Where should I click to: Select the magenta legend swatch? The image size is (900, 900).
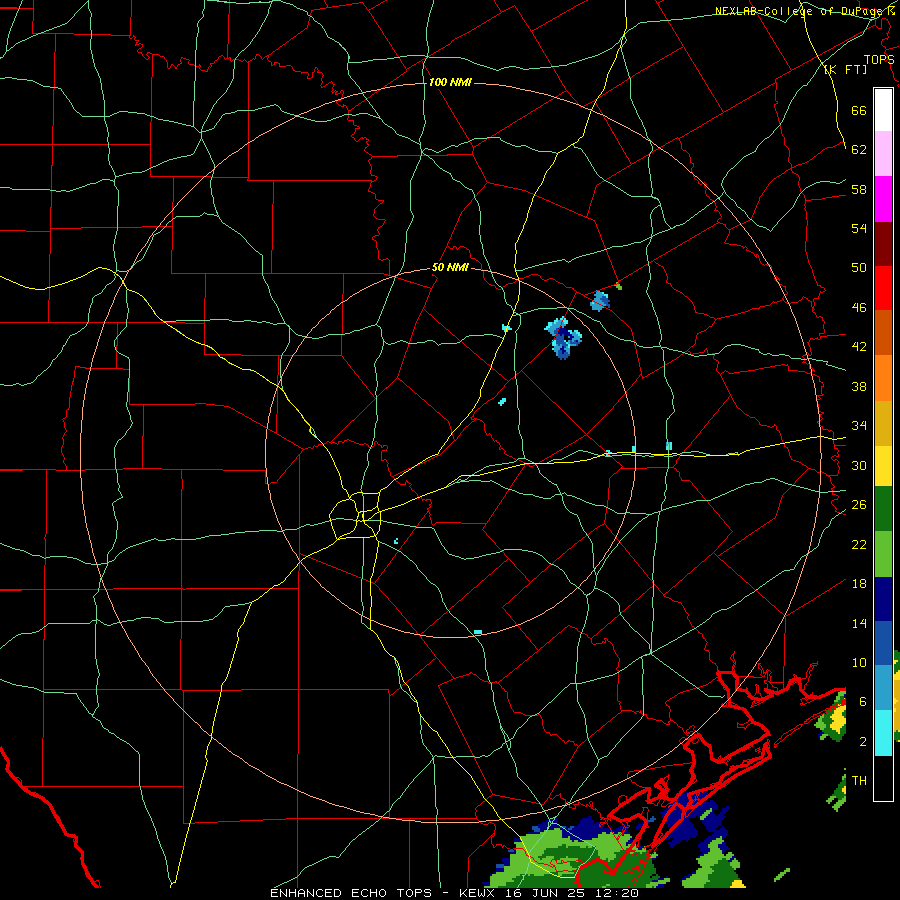tap(883, 199)
